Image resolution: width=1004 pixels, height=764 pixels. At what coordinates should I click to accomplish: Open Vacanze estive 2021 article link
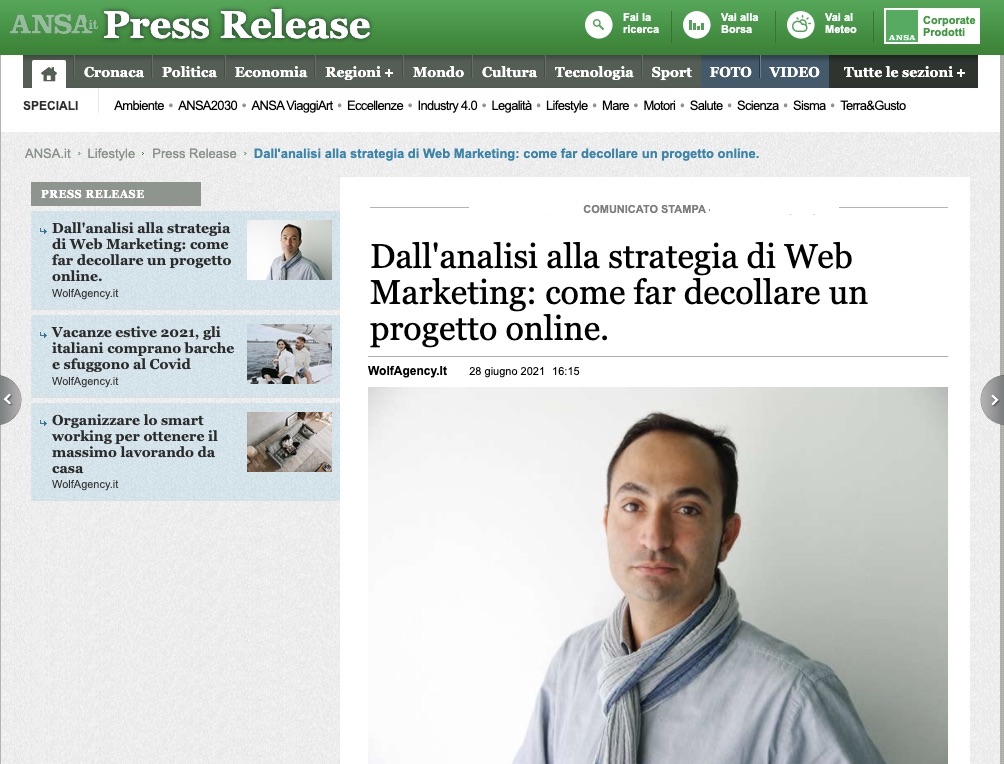point(143,348)
